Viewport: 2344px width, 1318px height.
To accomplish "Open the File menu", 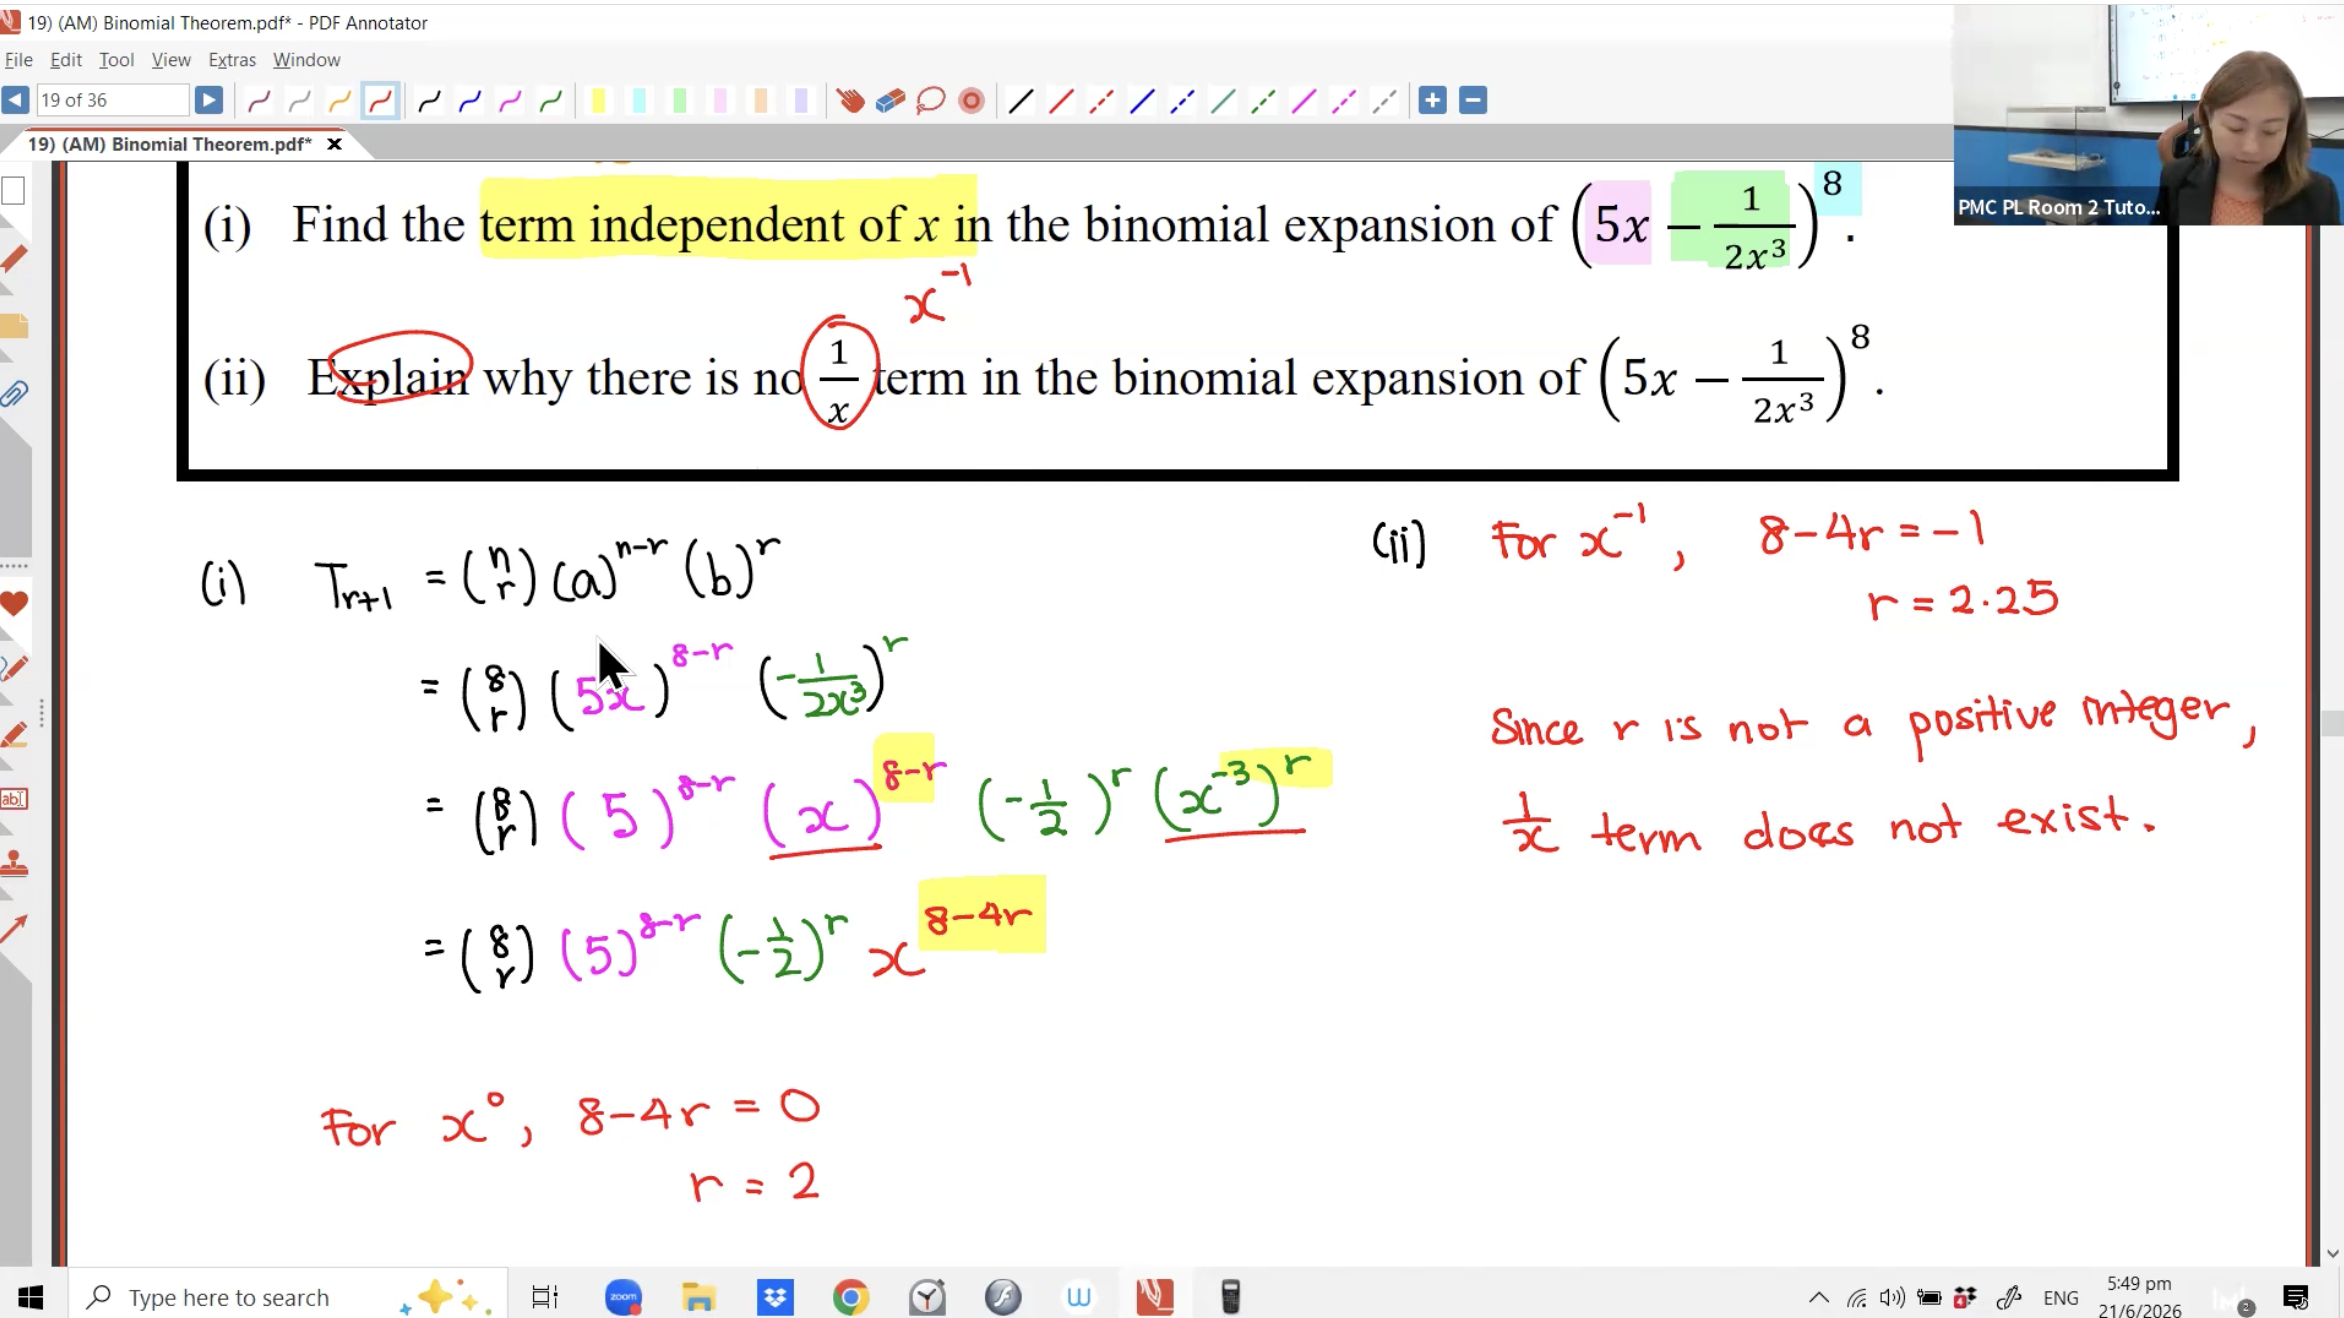I will pos(19,60).
